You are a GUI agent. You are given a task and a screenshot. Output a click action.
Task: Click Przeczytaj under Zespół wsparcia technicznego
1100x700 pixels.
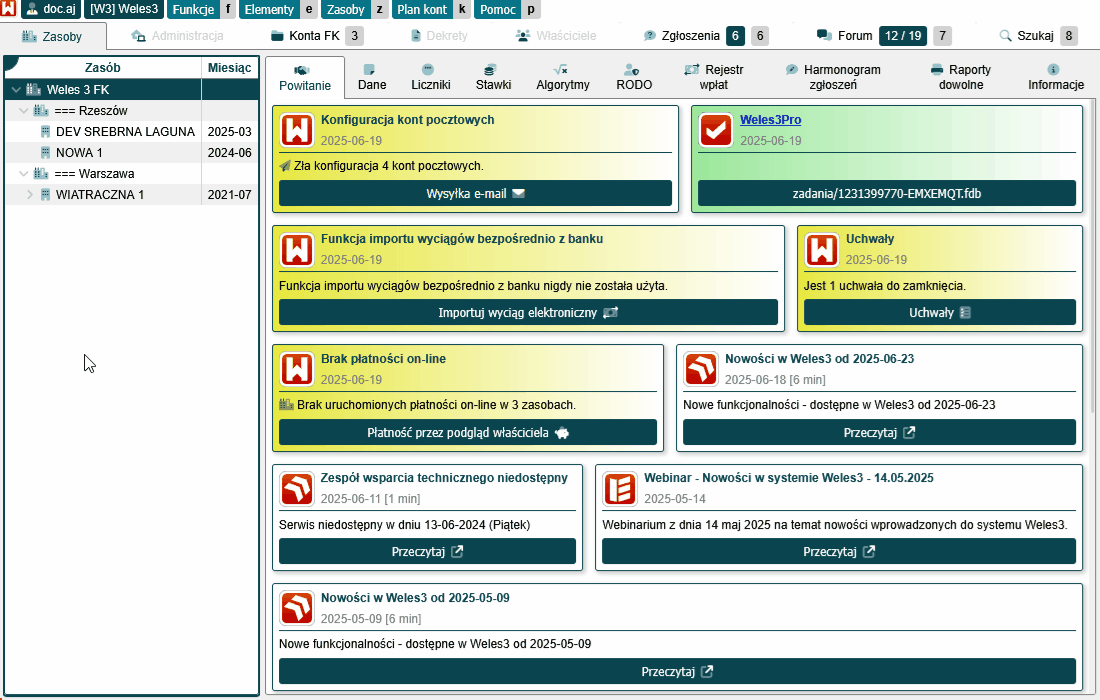(427, 552)
